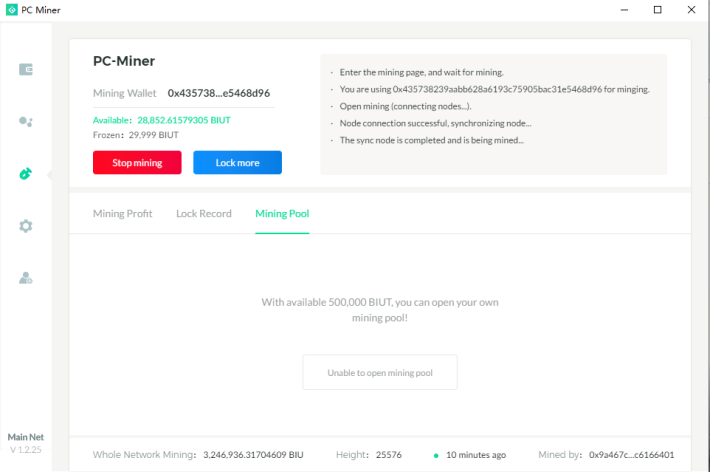Image resolution: width=710 pixels, height=472 pixels.
Task: Click the Unable to open mining pool button
Action: point(380,372)
